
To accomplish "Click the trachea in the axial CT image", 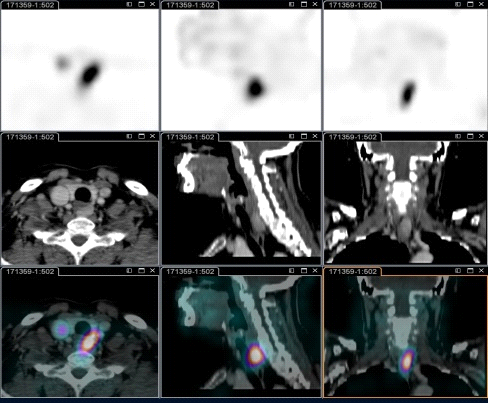I will [x=82, y=194].
